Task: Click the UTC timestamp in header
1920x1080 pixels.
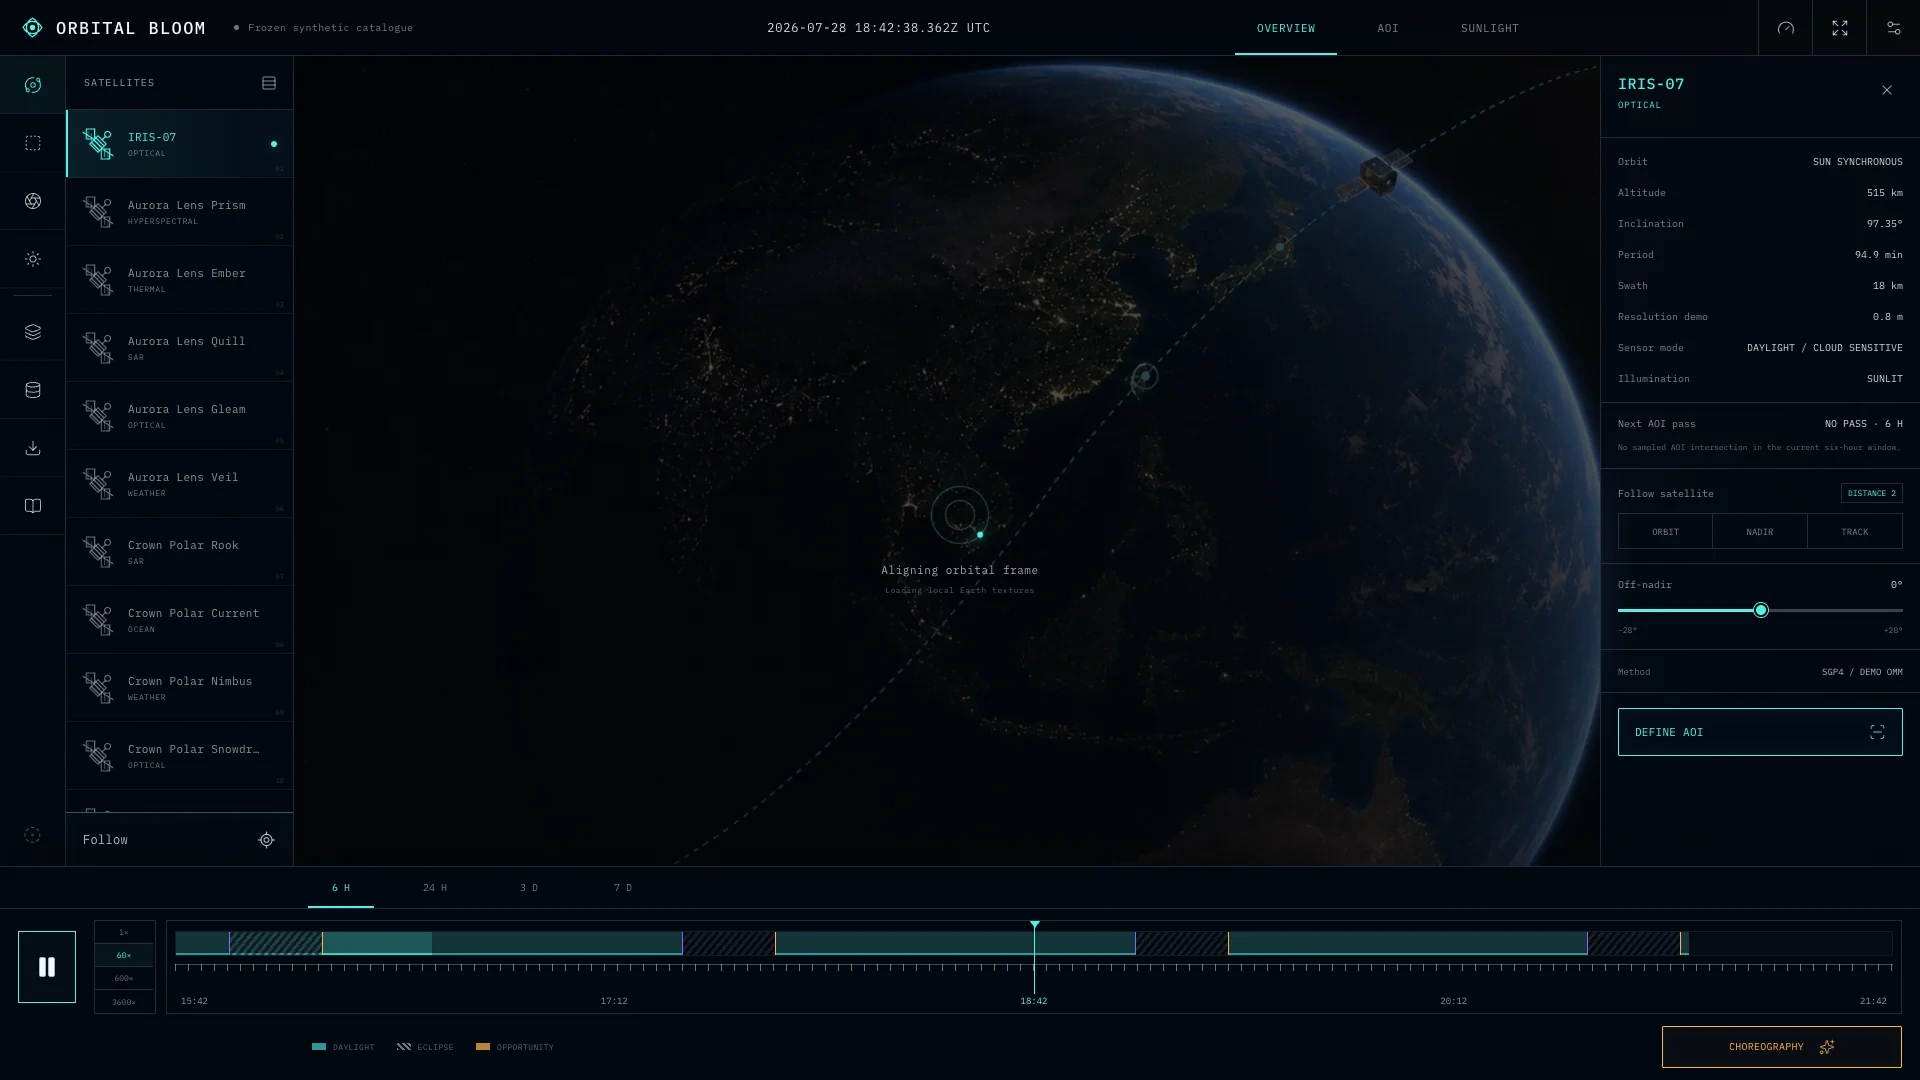Action: [x=878, y=28]
